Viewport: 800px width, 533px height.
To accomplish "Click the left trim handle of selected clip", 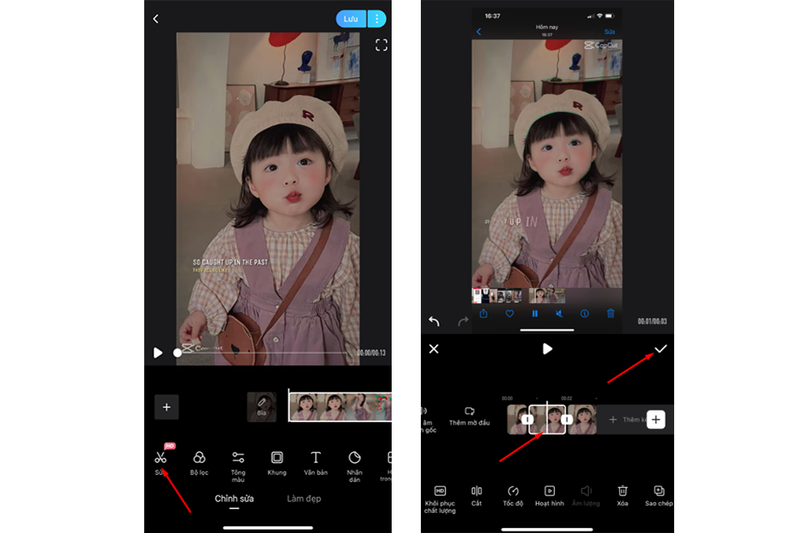I will click(x=527, y=419).
